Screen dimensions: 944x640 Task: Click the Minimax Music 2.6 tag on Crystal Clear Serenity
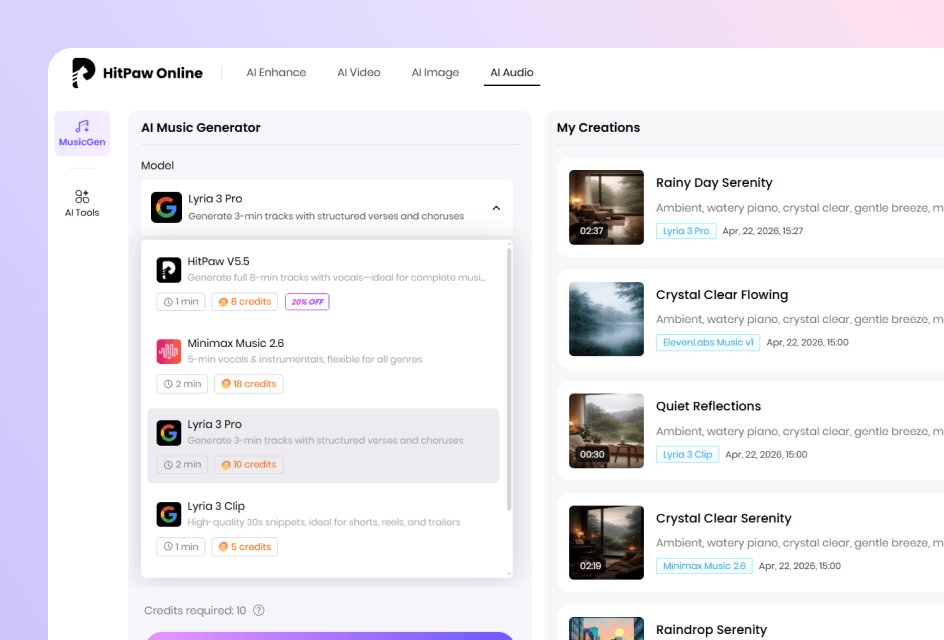pyautogui.click(x=704, y=566)
